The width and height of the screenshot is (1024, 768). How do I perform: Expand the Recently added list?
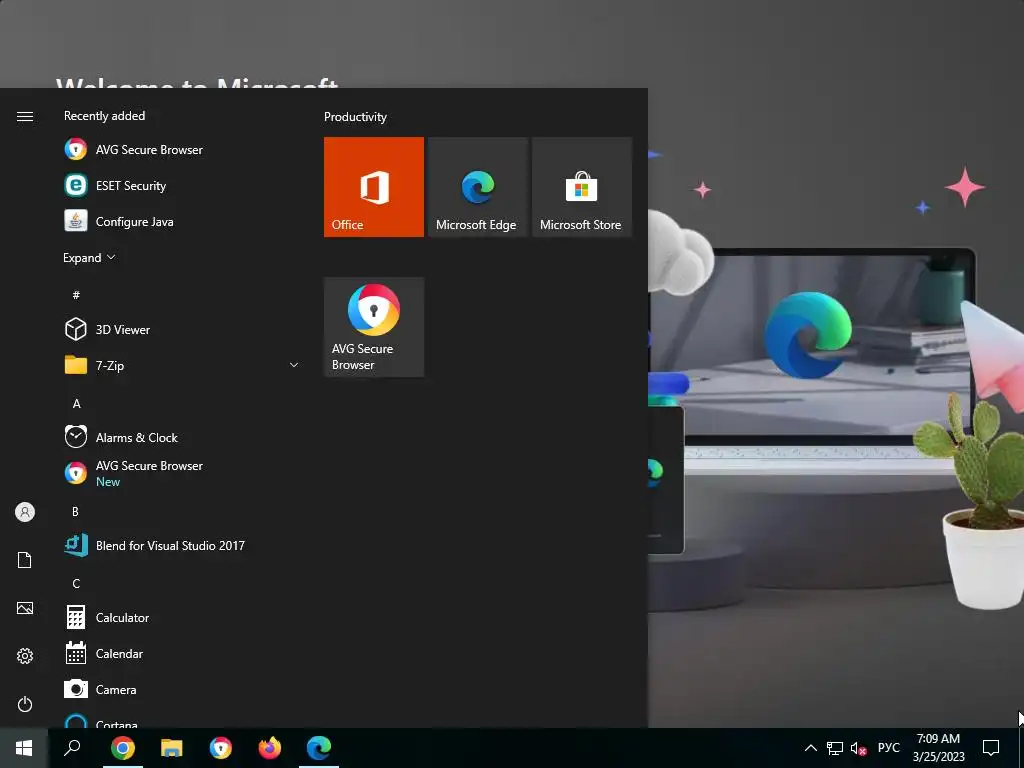pyautogui.click(x=89, y=258)
